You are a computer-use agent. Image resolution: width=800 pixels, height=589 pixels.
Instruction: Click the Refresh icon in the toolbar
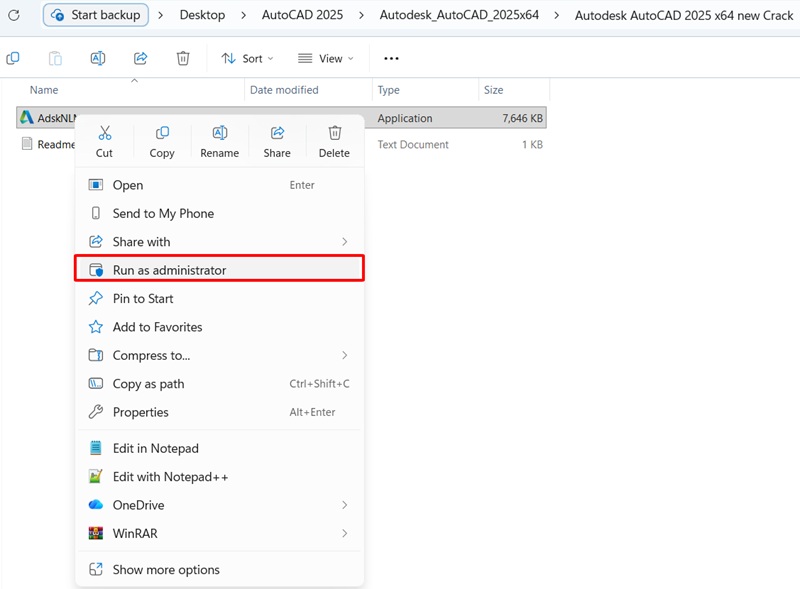12,16
